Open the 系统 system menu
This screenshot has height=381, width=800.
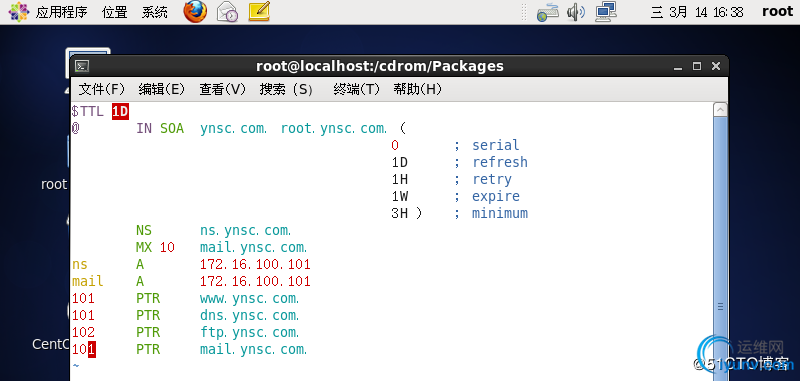(155, 12)
